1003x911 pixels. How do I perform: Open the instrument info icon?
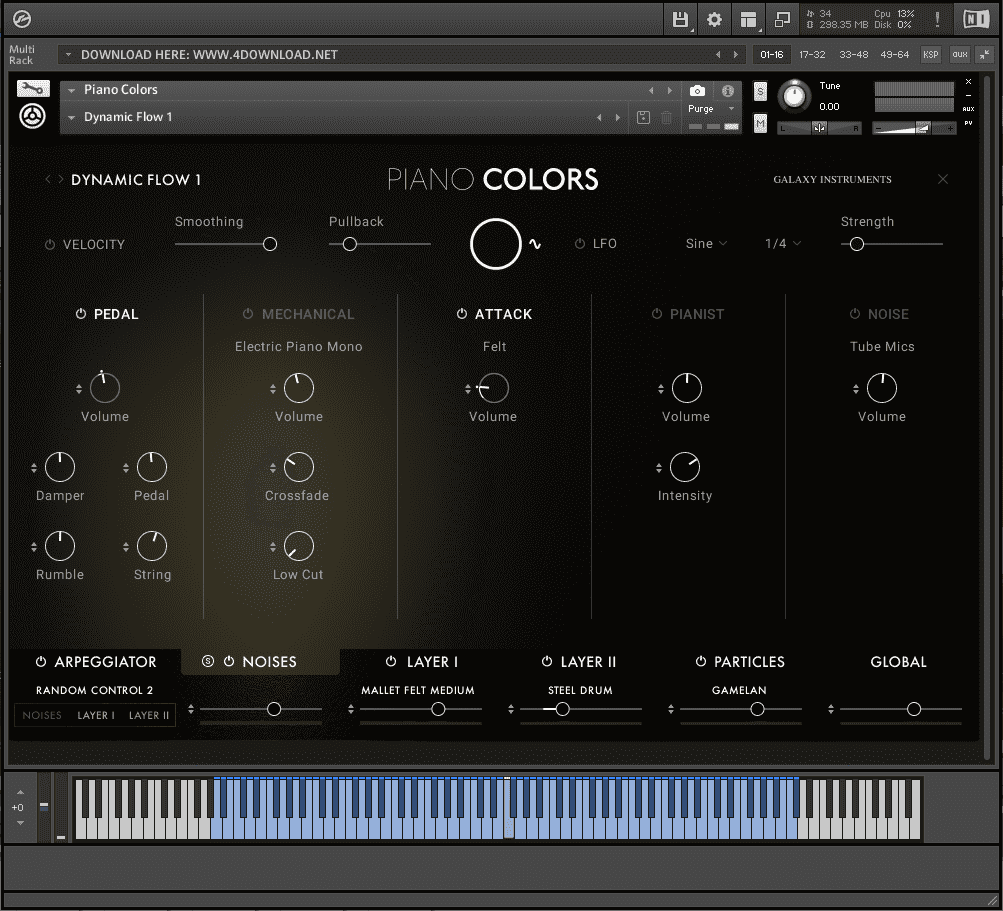click(x=727, y=91)
